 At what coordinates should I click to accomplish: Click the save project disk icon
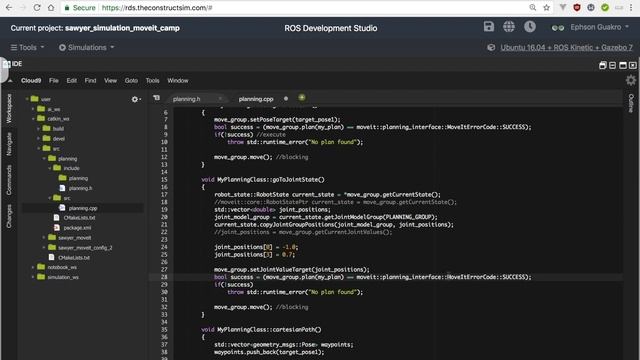pos(489,27)
